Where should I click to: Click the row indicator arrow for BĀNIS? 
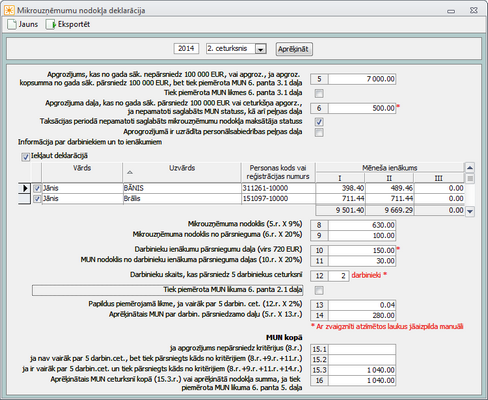coord(25,188)
